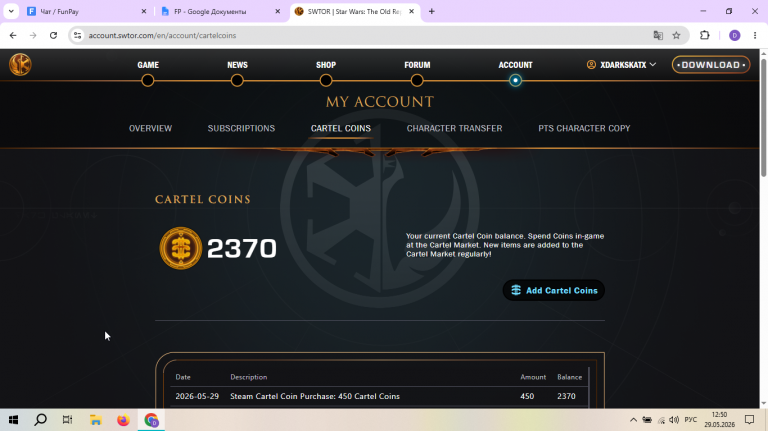Open the Chrome profile avatar
Image resolution: width=768 pixels, height=431 pixels.
click(x=734, y=35)
